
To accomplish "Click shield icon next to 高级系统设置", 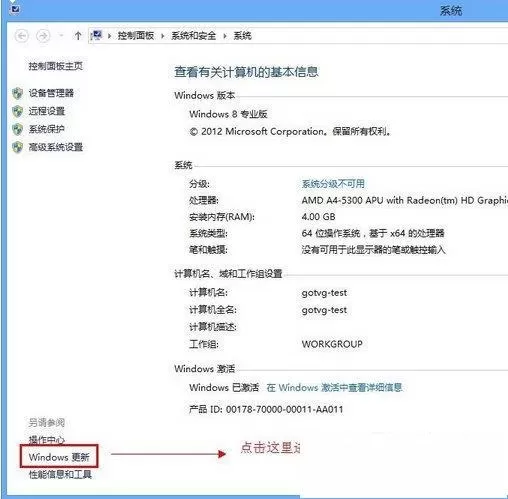I will click(18, 147).
